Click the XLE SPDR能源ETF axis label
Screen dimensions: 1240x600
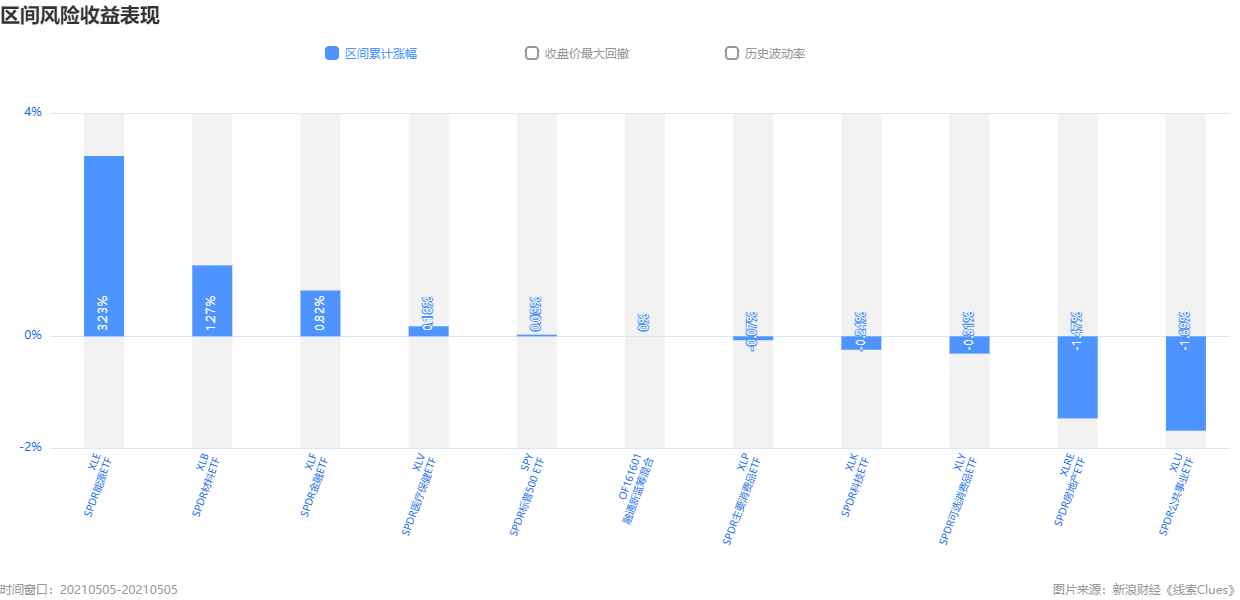coord(97,486)
